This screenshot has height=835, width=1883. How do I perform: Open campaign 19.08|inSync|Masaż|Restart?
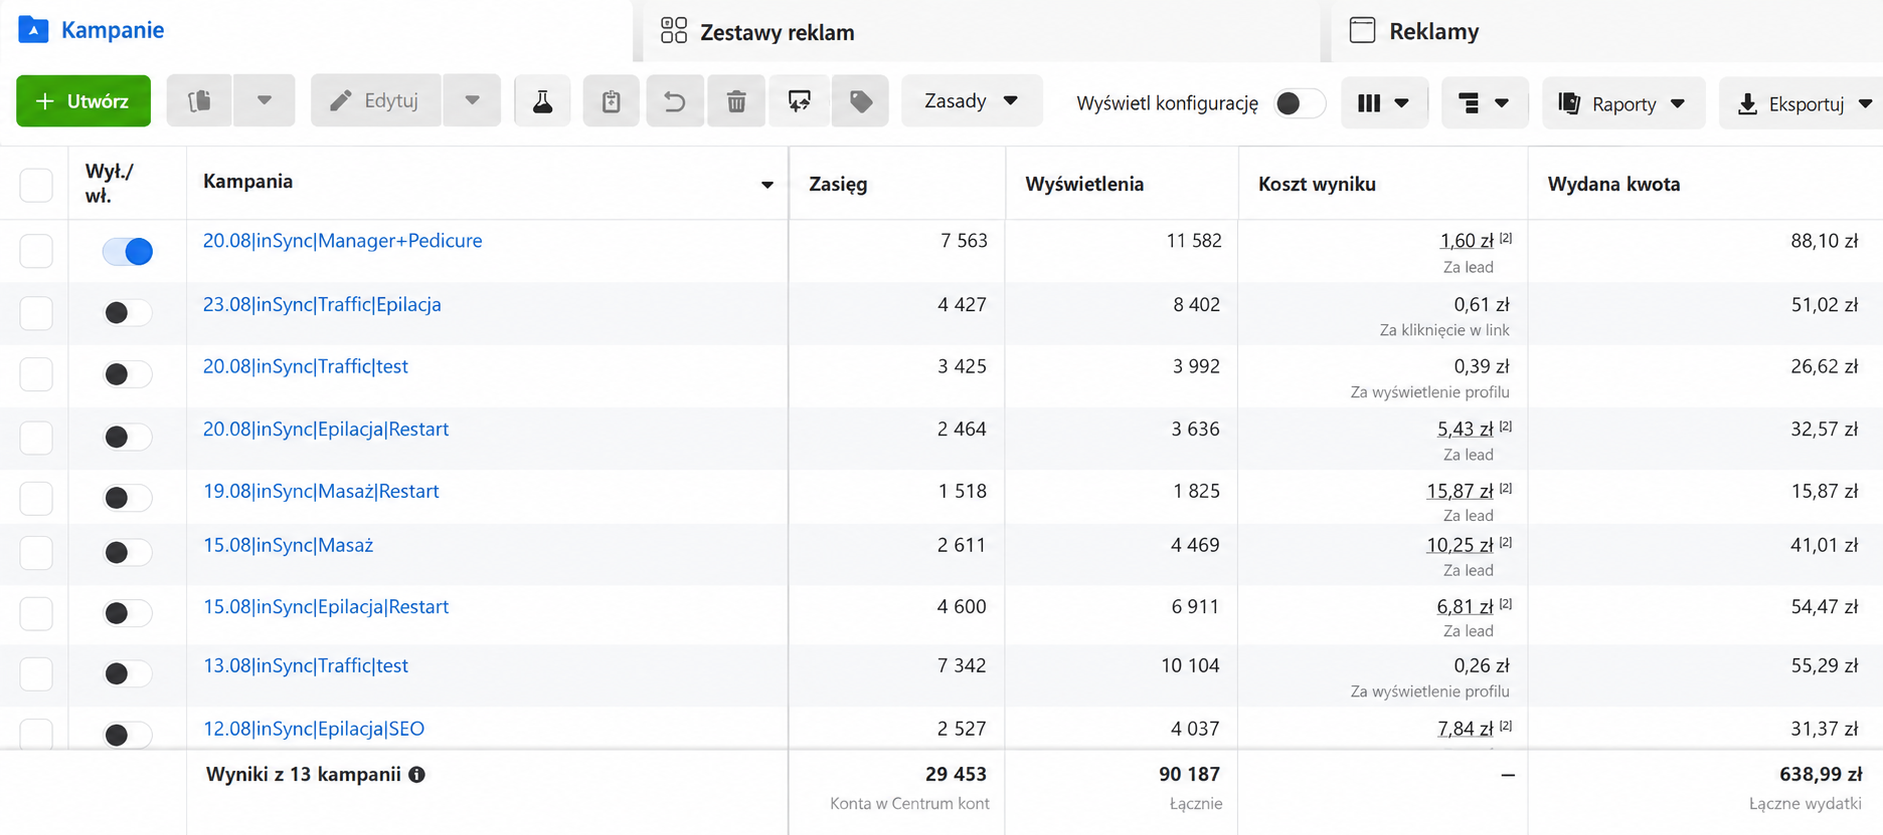(321, 491)
